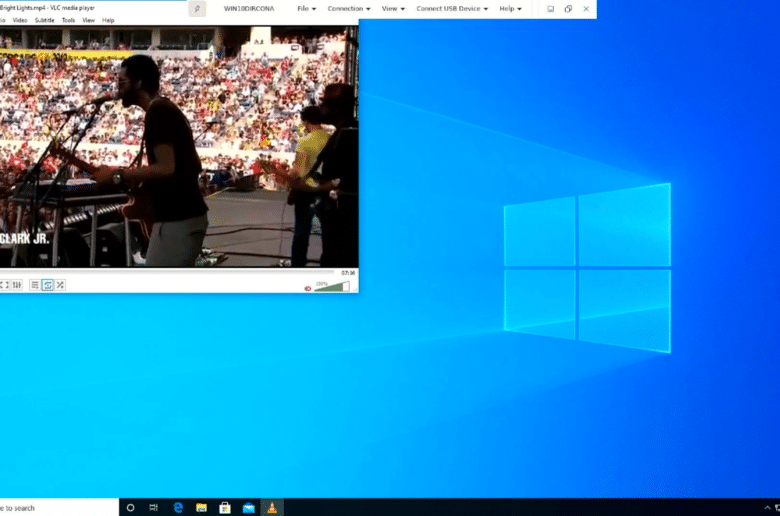Select VLC media player taskbar icon
Image resolution: width=780 pixels, height=516 pixels.
[x=272, y=508]
